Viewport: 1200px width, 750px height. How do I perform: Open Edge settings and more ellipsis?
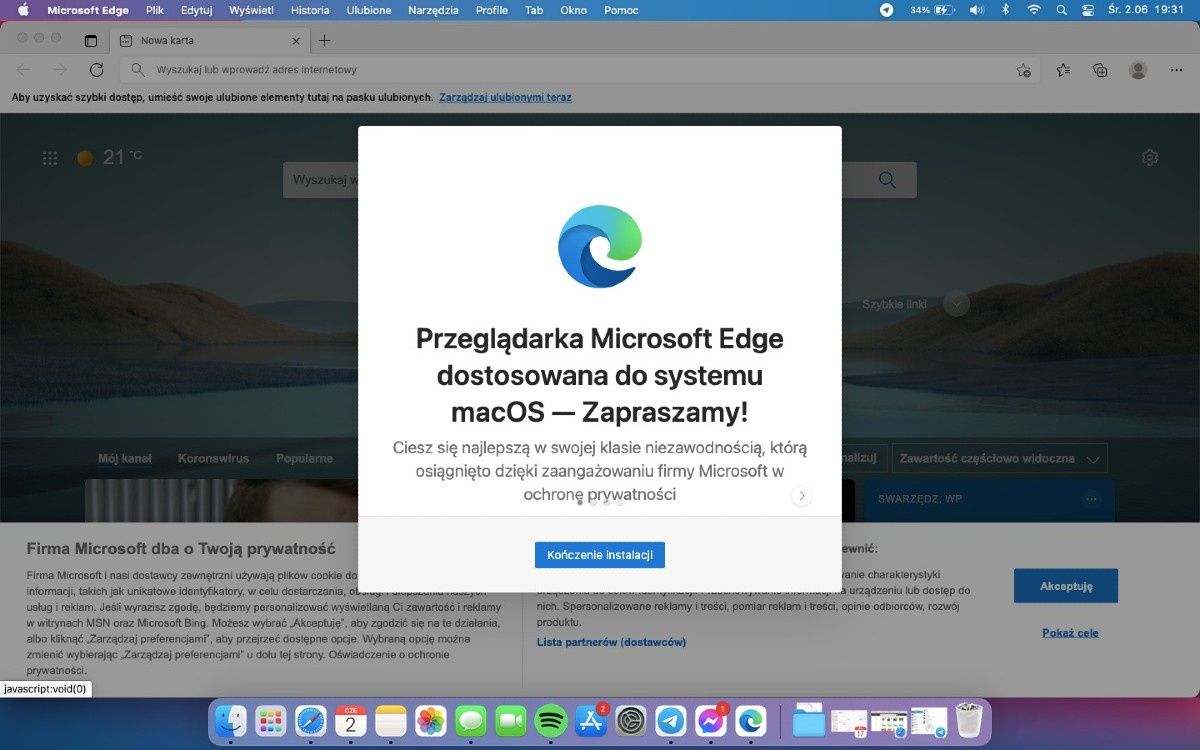point(1176,70)
